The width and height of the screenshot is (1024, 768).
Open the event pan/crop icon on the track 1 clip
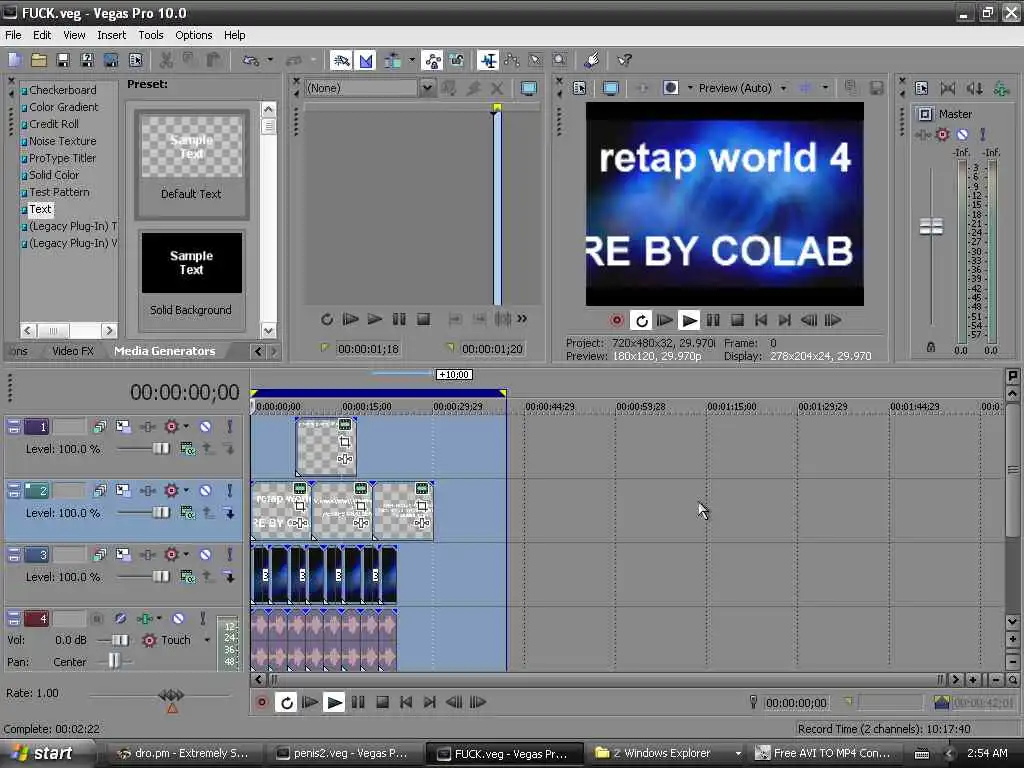tap(345, 442)
